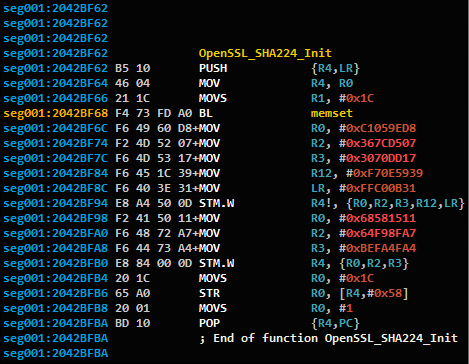Click the operand [R4,#0x58]
The image size is (469, 364).
[x=374, y=293]
